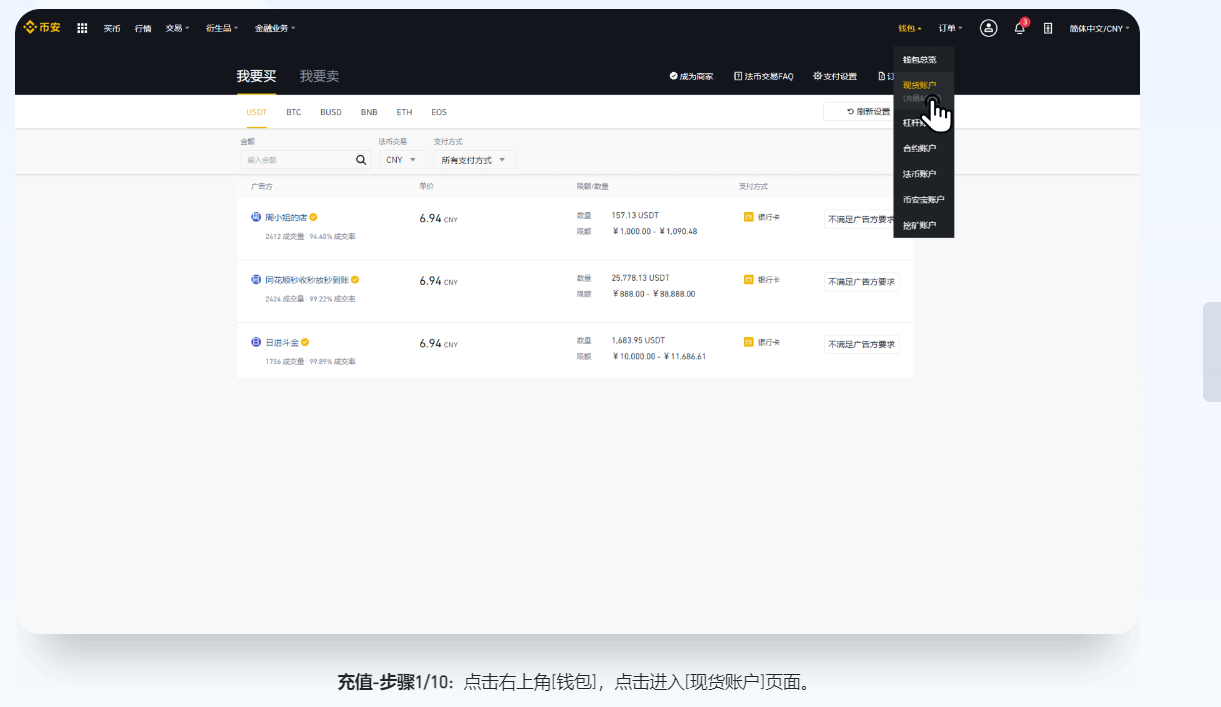Click the app download icon in header
The image size is (1221, 707).
coord(1047,28)
